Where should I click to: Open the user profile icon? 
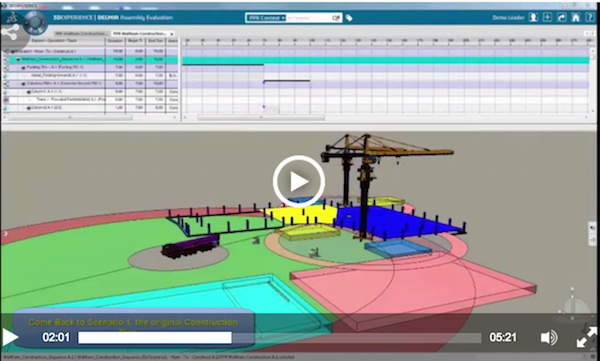533,18
